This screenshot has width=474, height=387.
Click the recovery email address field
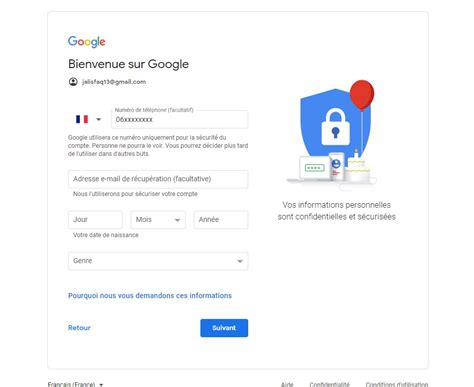click(x=158, y=179)
